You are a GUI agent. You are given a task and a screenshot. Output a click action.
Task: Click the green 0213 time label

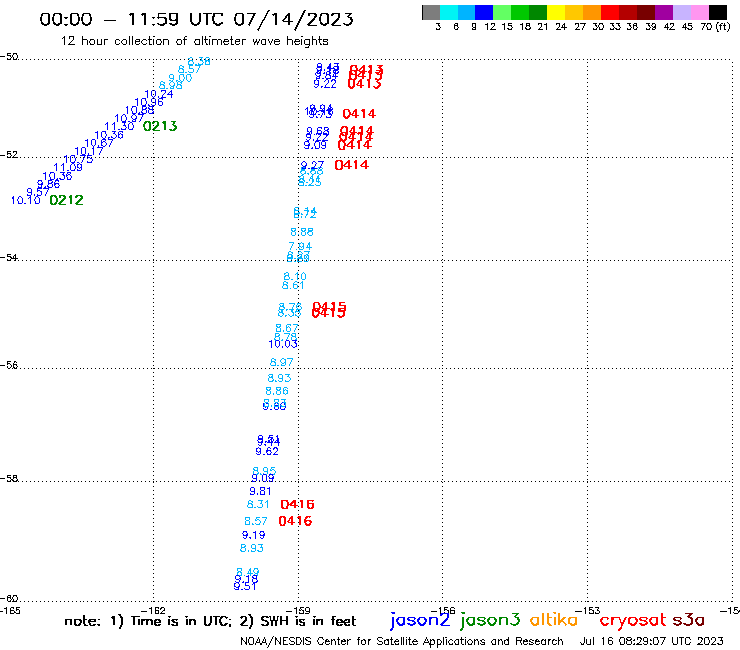tap(160, 126)
